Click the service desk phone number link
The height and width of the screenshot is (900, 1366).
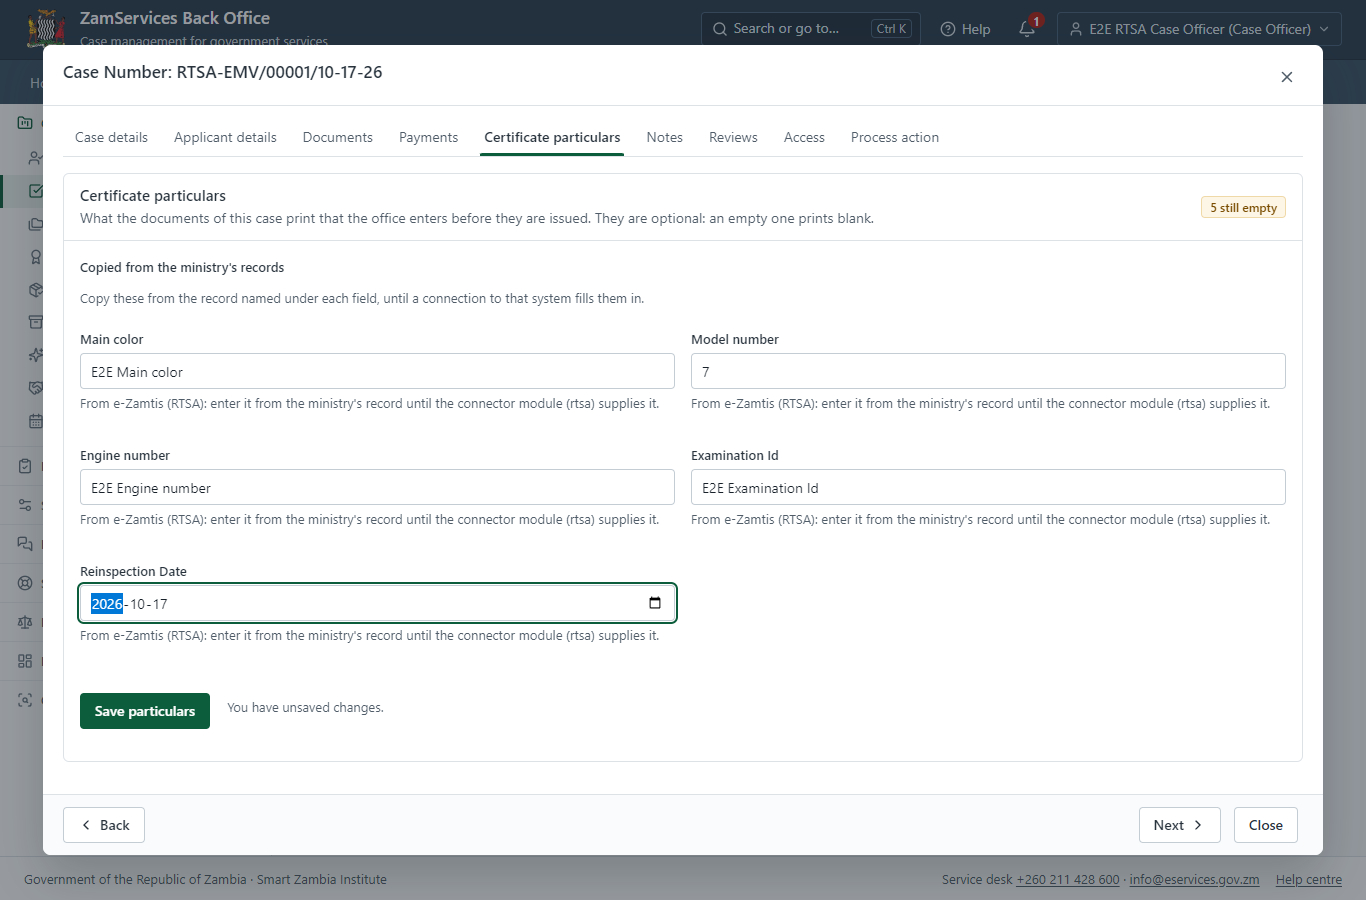tap(1068, 880)
